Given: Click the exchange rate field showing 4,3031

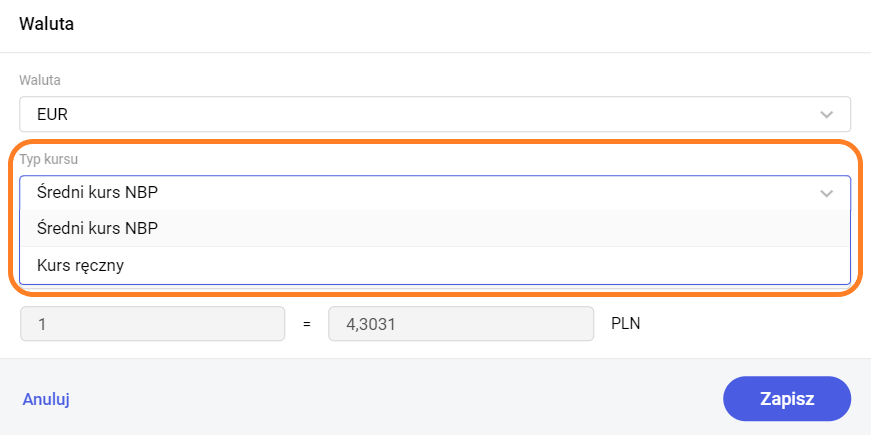Looking at the screenshot, I should (461, 324).
